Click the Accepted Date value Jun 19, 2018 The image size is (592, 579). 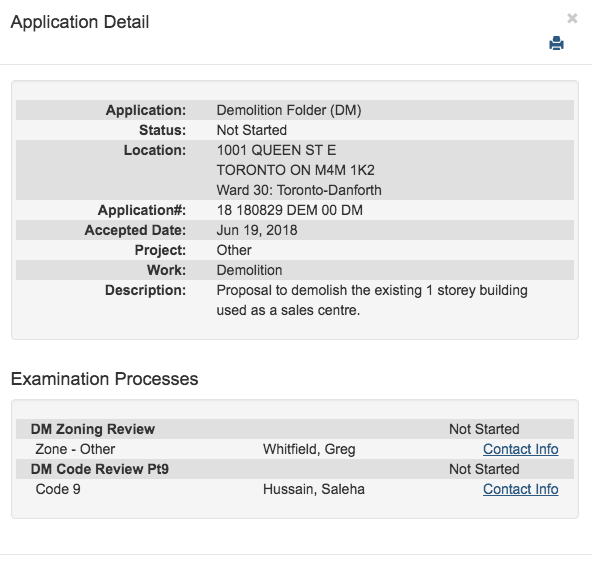point(257,230)
